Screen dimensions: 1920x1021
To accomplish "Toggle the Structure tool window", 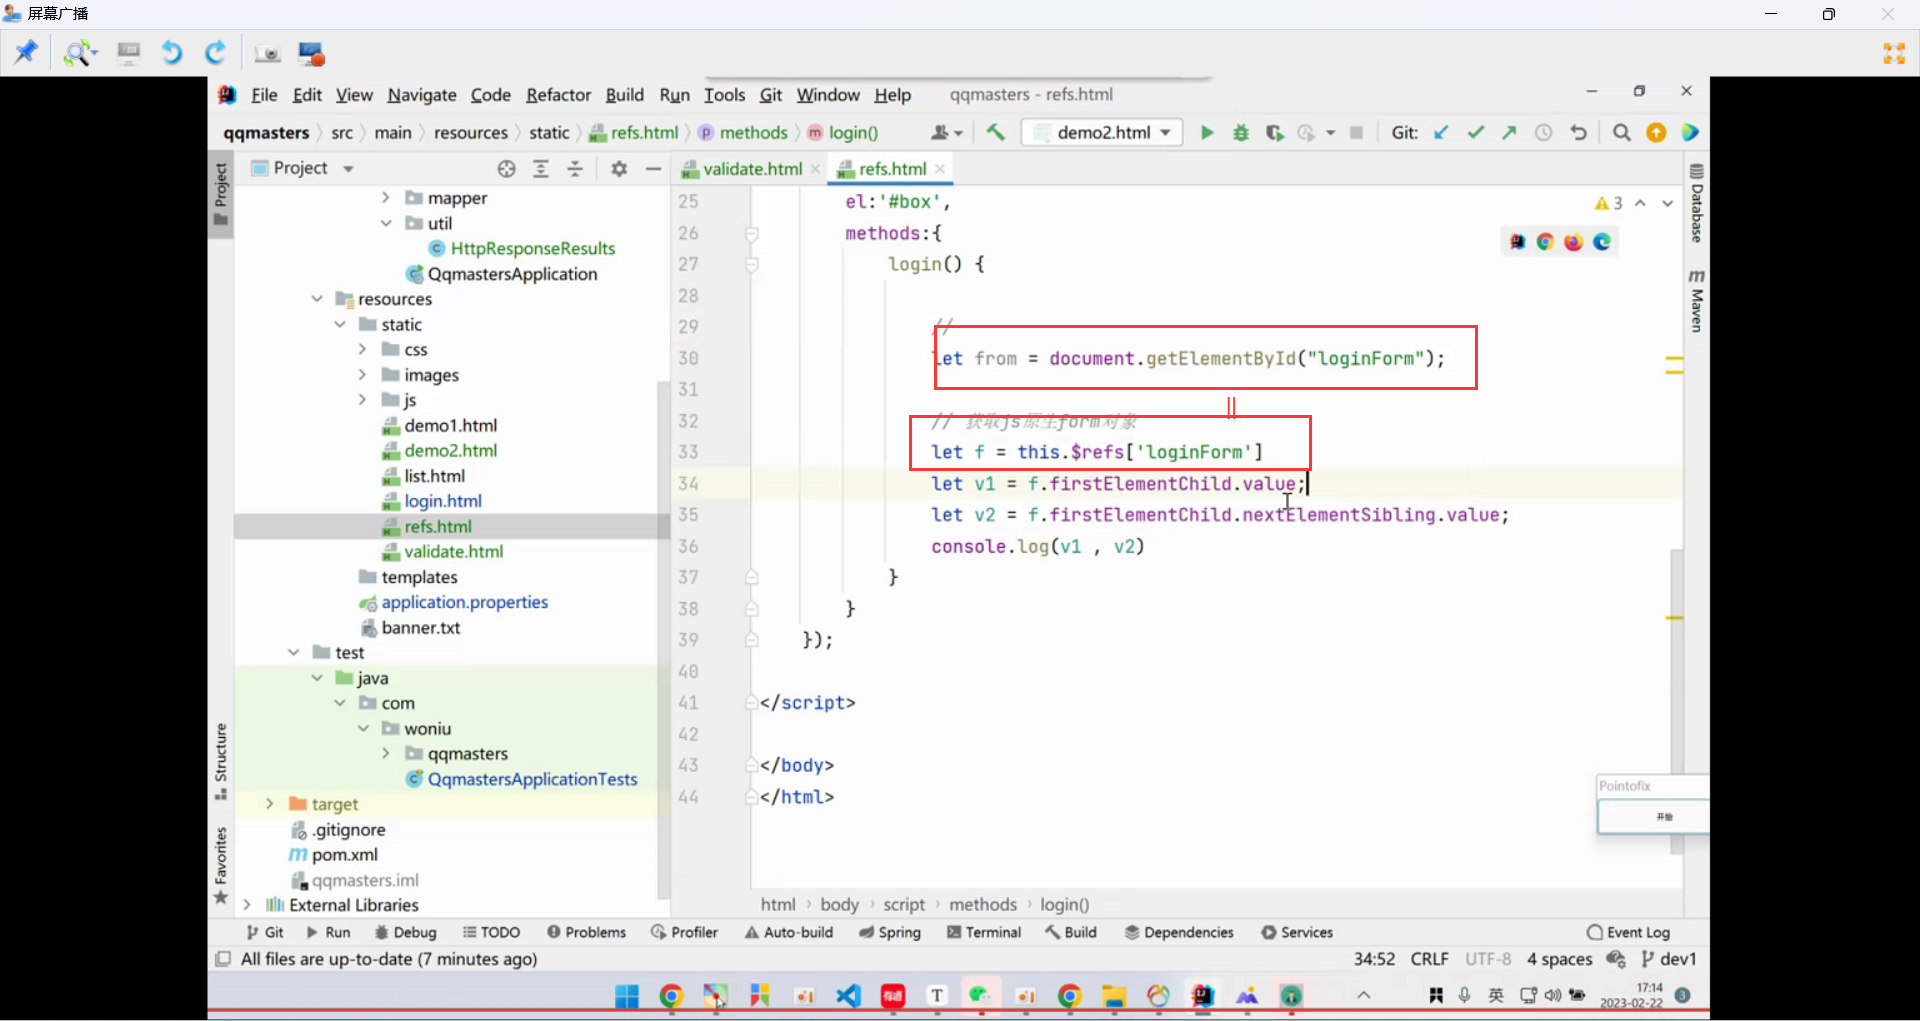I will pos(221,760).
